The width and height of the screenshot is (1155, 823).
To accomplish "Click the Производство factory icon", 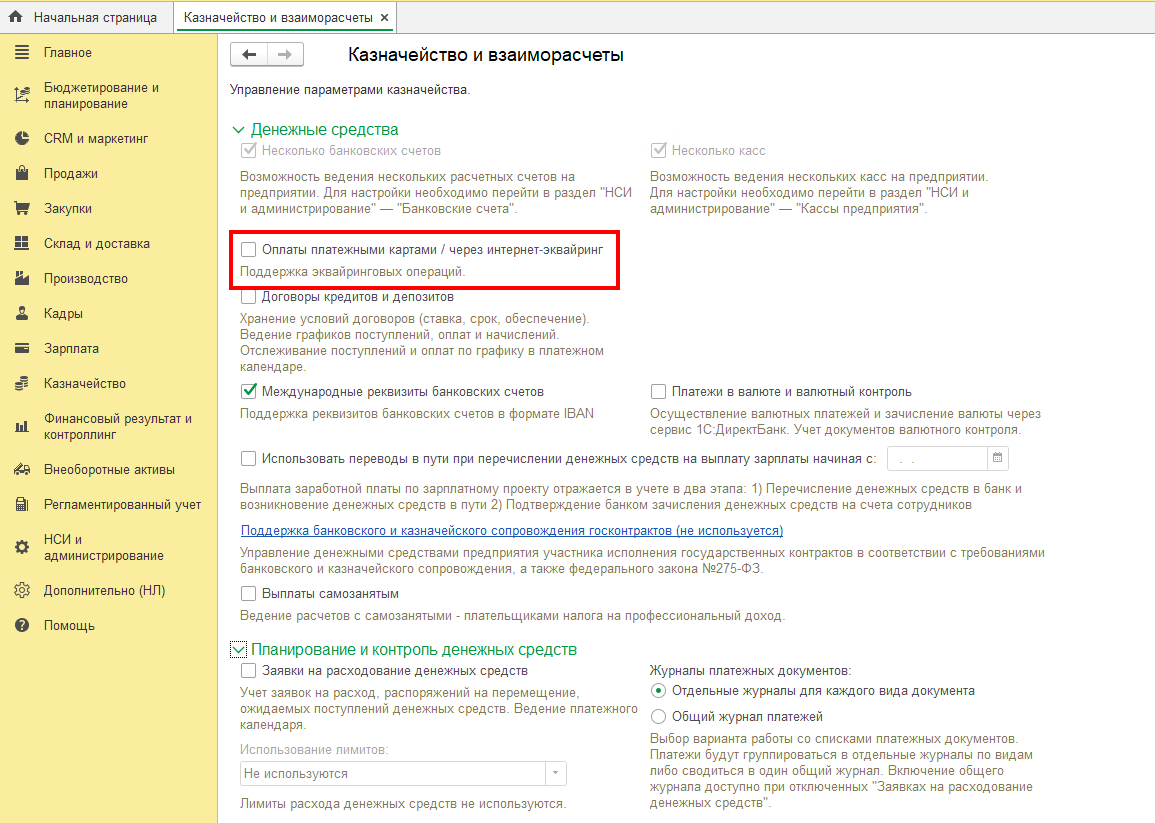I will point(22,278).
